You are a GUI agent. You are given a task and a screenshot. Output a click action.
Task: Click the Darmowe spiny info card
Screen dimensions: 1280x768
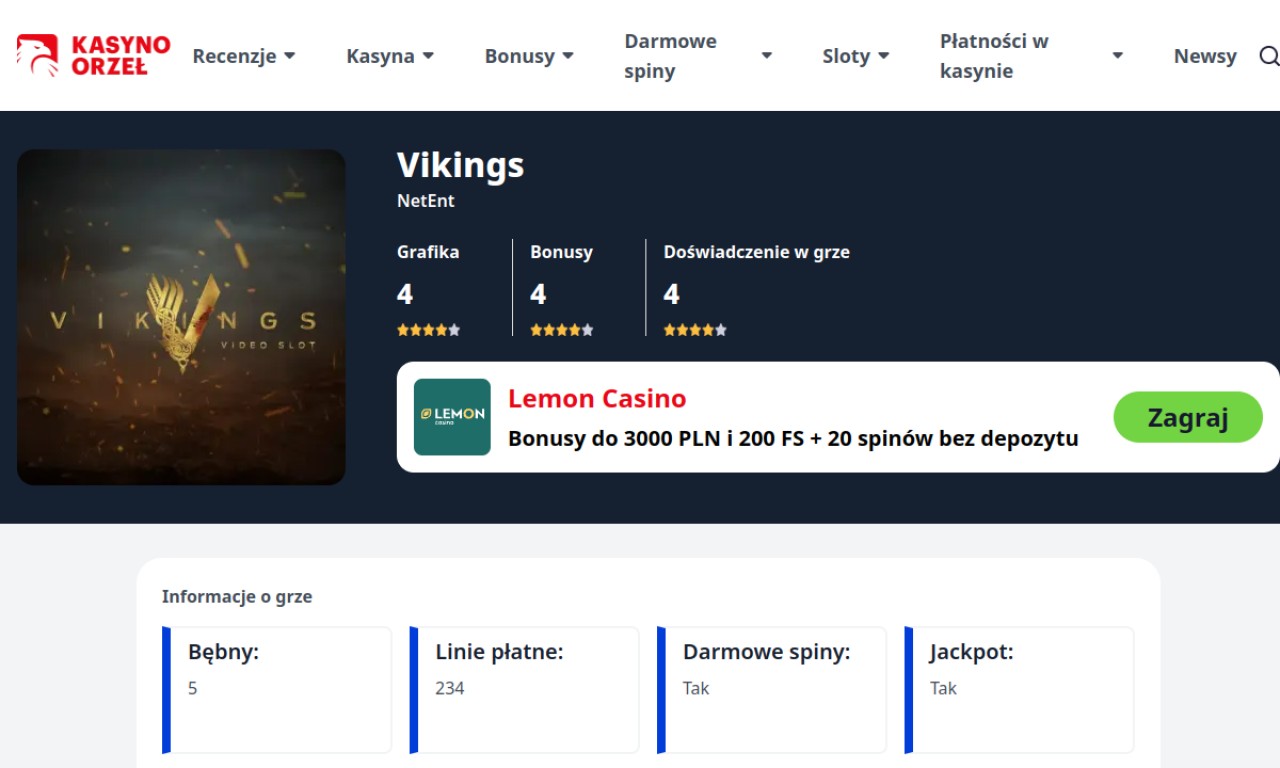click(772, 690)
